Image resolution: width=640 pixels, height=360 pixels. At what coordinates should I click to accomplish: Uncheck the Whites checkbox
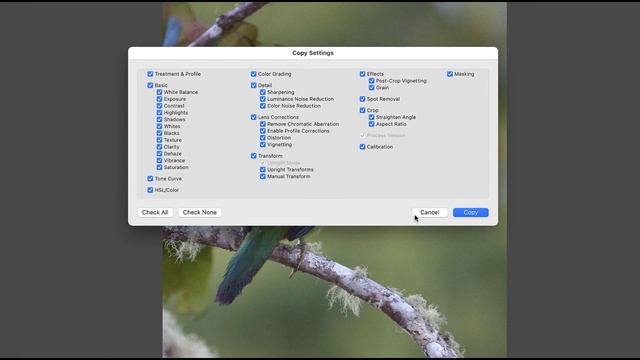(159, 127)
